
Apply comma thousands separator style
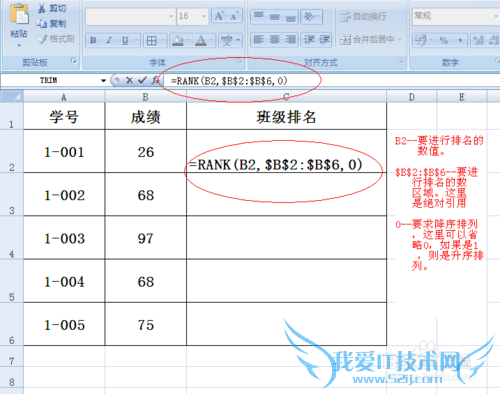pos(460,40)
